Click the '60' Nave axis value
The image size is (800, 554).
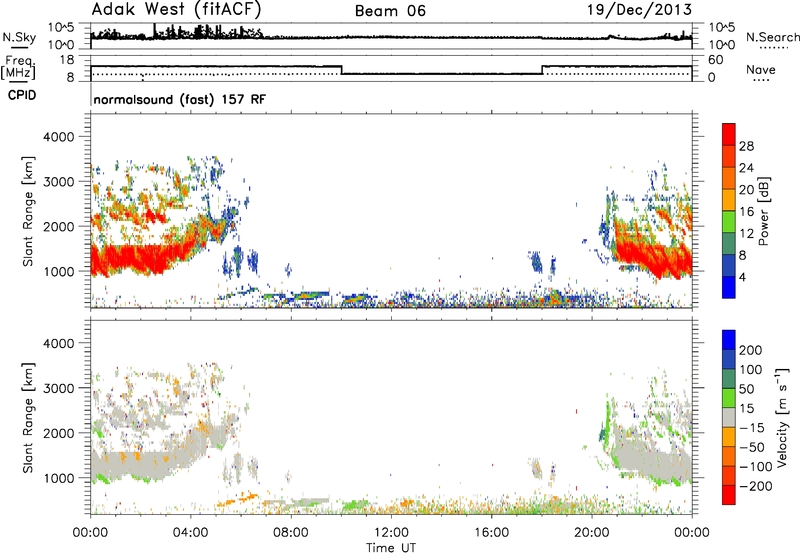click(716, 60)
